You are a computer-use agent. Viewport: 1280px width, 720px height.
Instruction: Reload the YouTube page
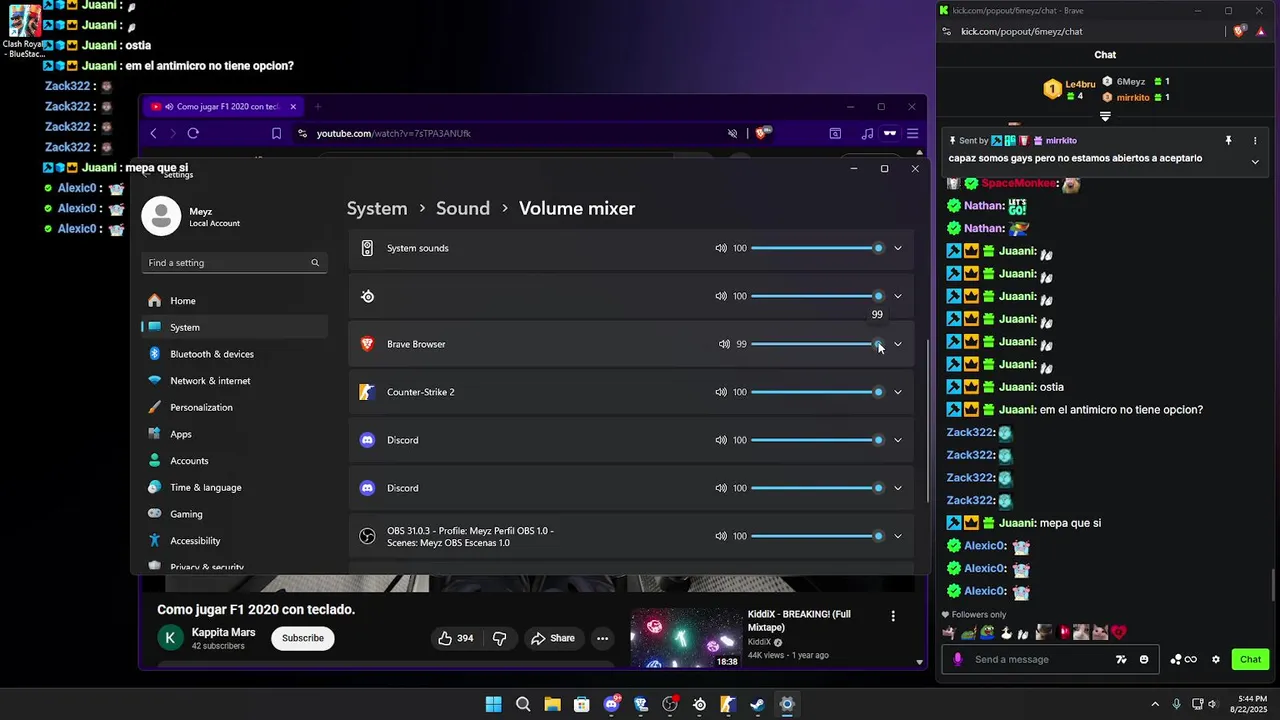[193, 133]
